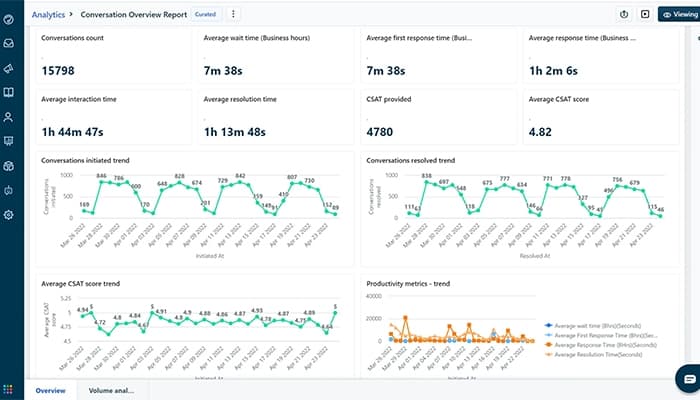Open the Average interaction time card
Viewport: 700px width, 400px height.
[x=114, y=117]
